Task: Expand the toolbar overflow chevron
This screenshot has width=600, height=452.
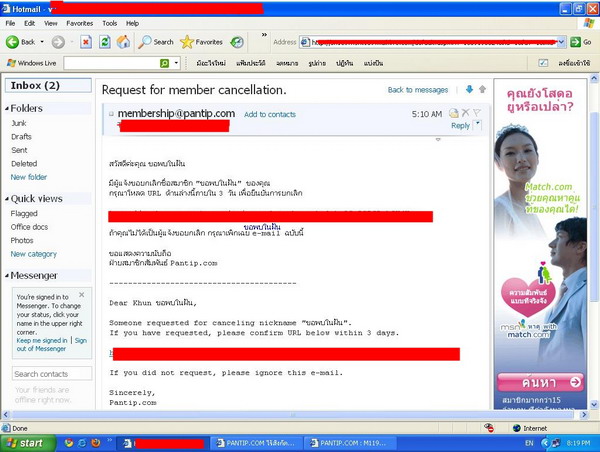Action: coord(264,35)
